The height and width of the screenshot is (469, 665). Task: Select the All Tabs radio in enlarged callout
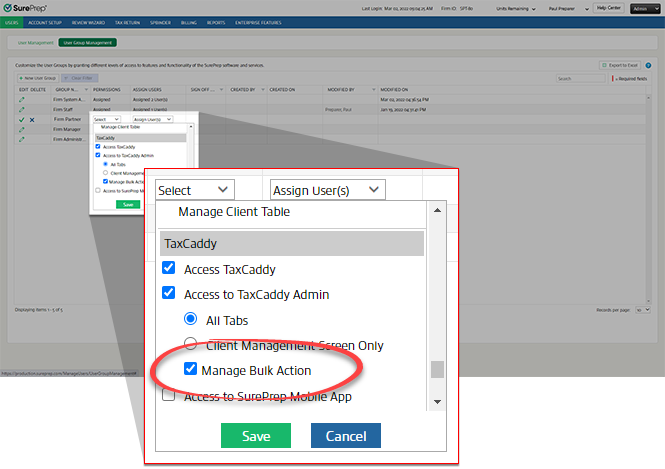coord(190,318)
